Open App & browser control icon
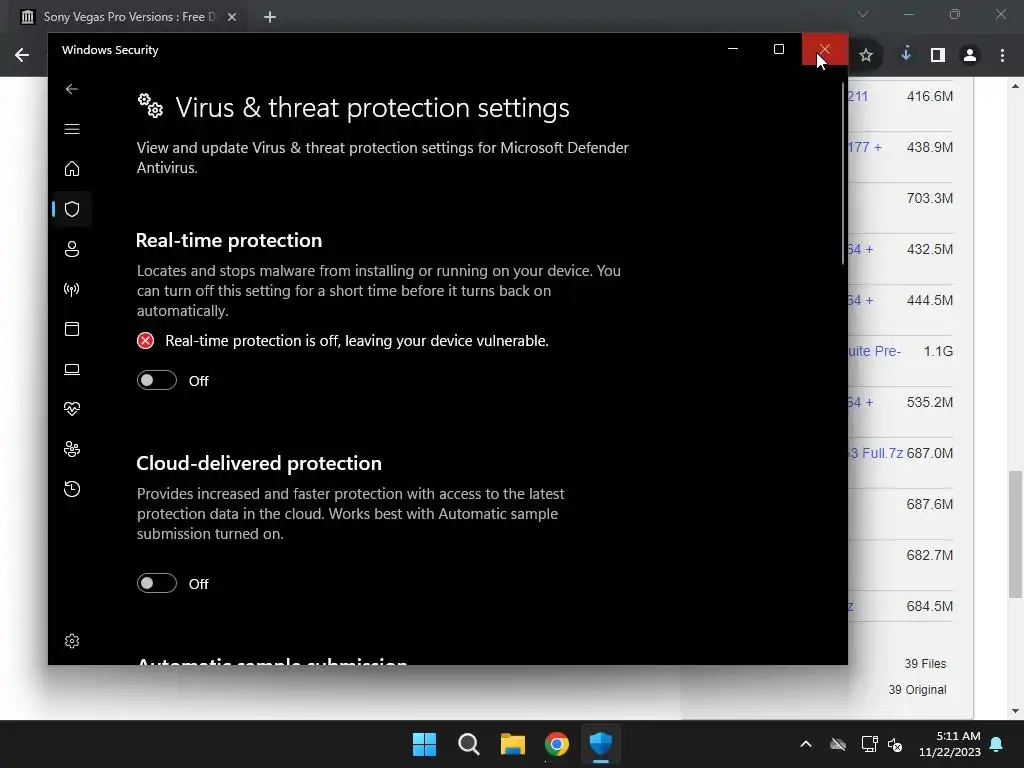The image size is (1024, 768). click(x=72, y=328)
